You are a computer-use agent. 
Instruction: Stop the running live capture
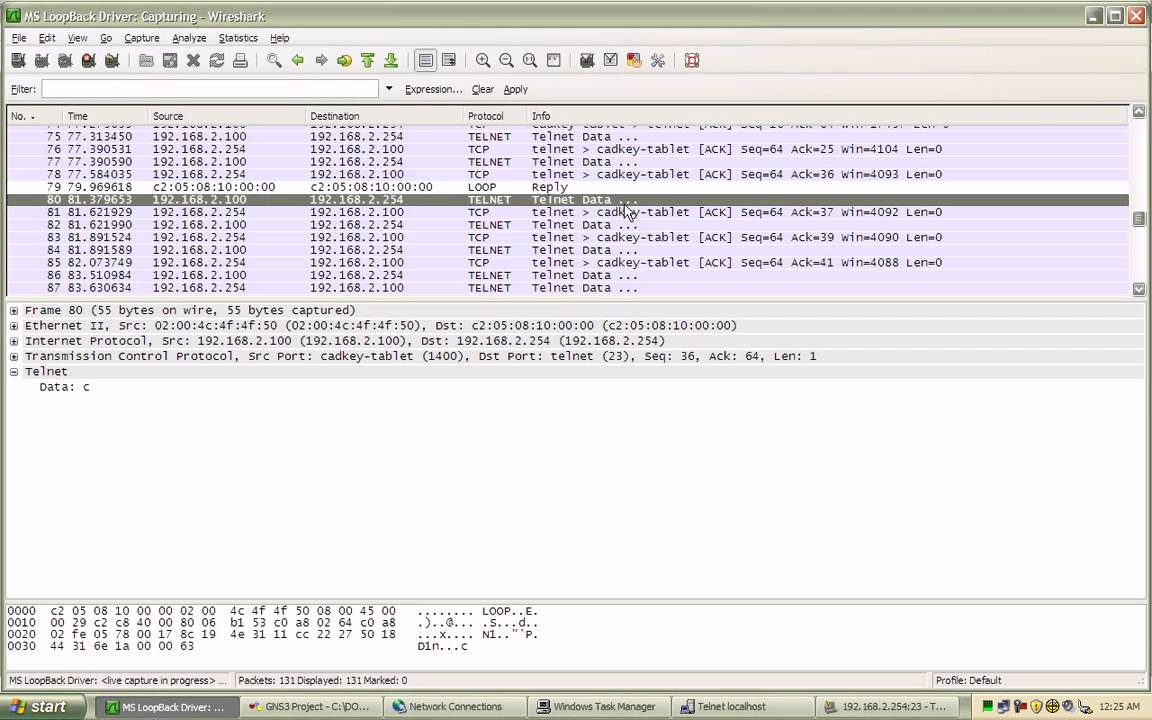point(89,61)
